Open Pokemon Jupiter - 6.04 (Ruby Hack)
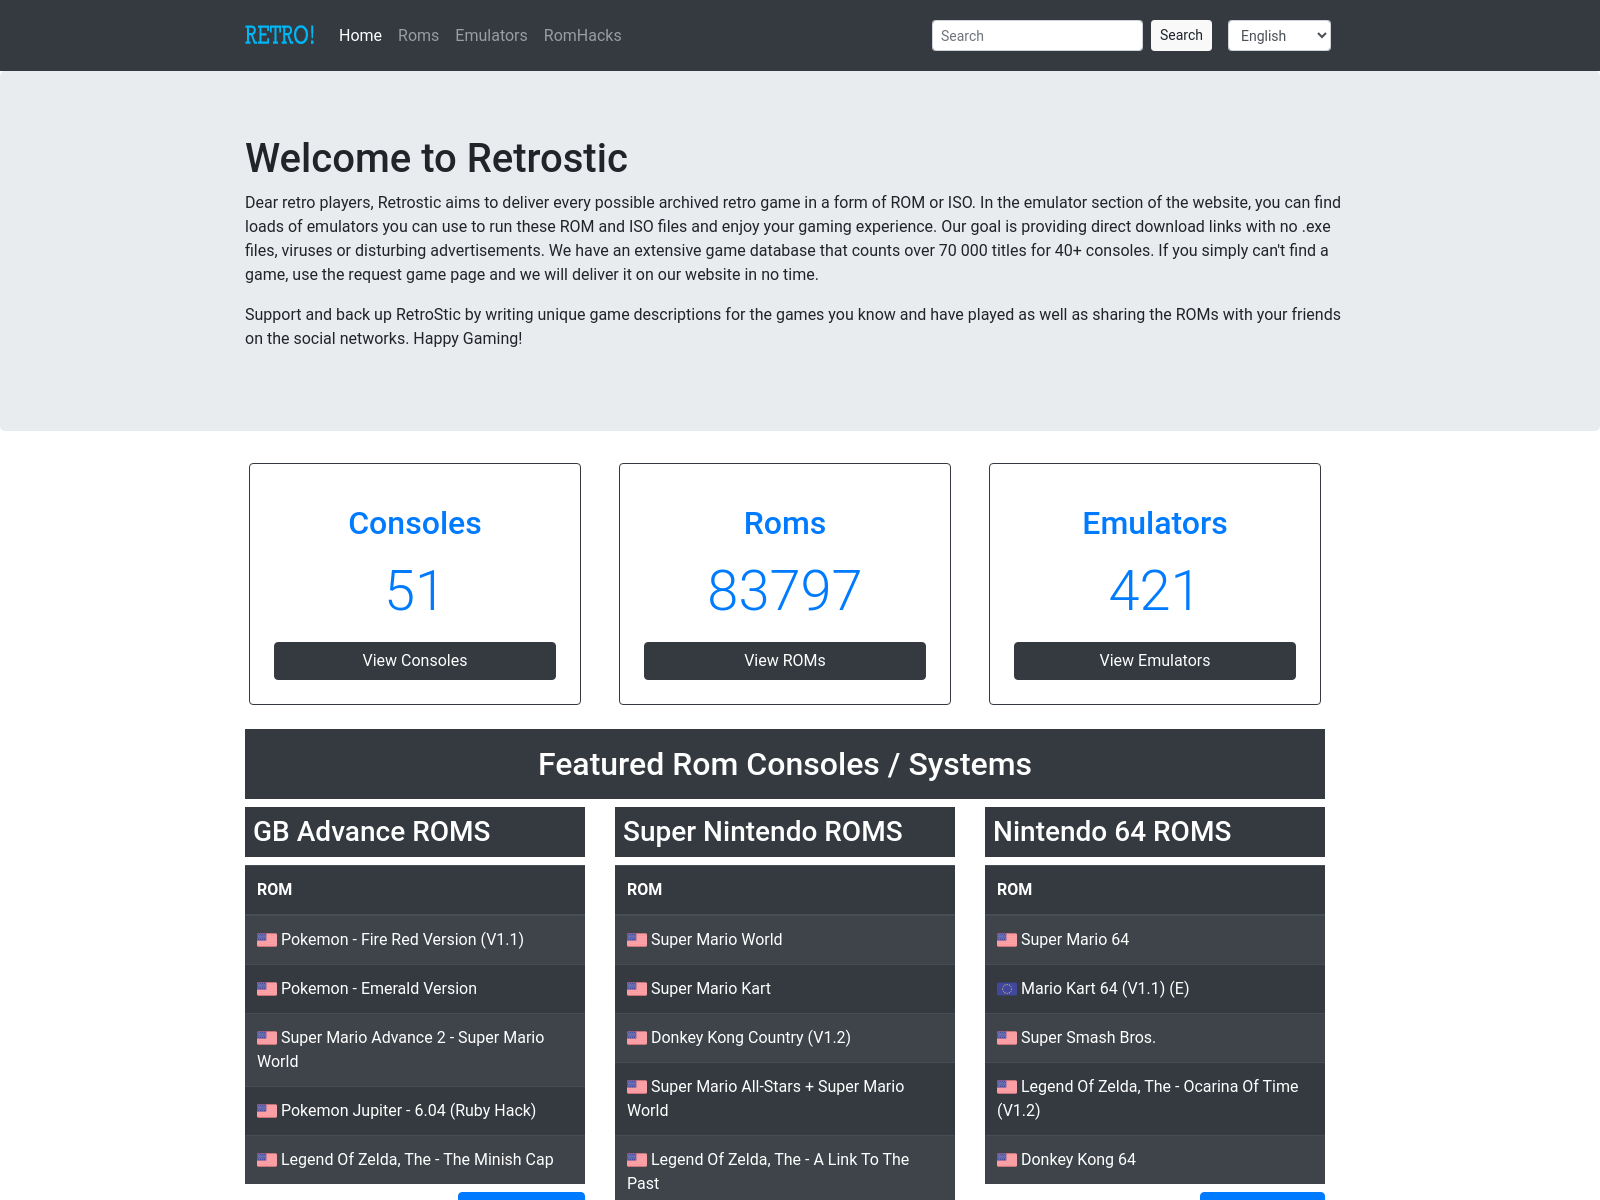The image size is (1600, 1200). [408, 1111]
